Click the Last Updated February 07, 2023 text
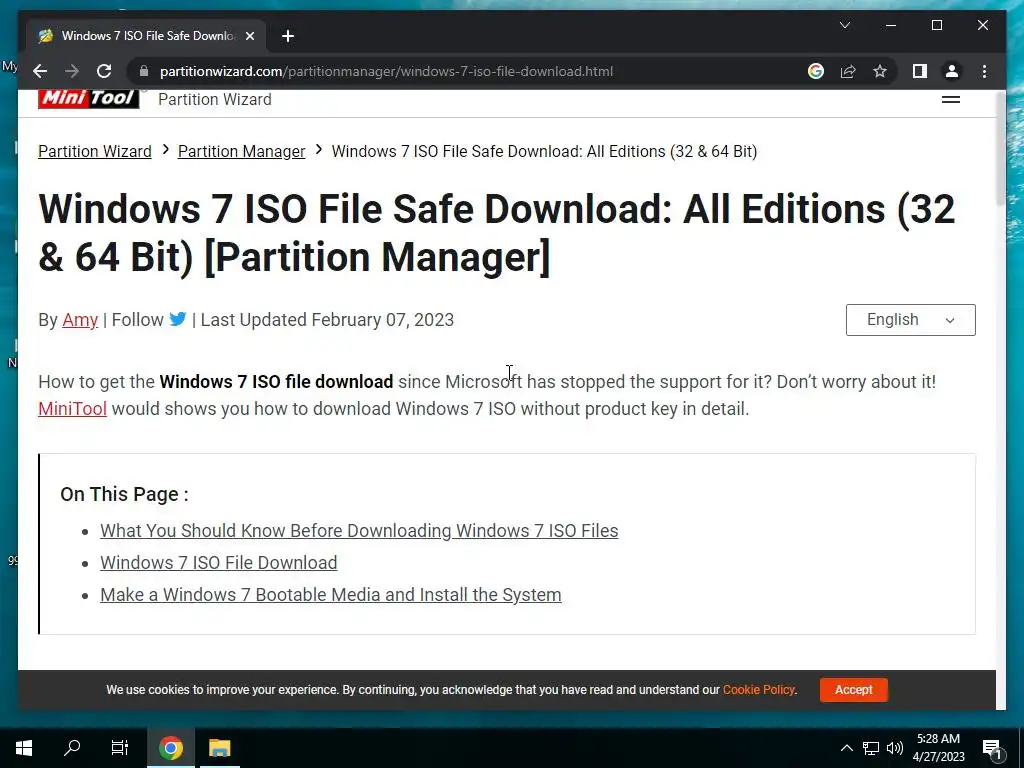Image resolution: width=1024 pixels, height=768 pixels. pos(327,320)
